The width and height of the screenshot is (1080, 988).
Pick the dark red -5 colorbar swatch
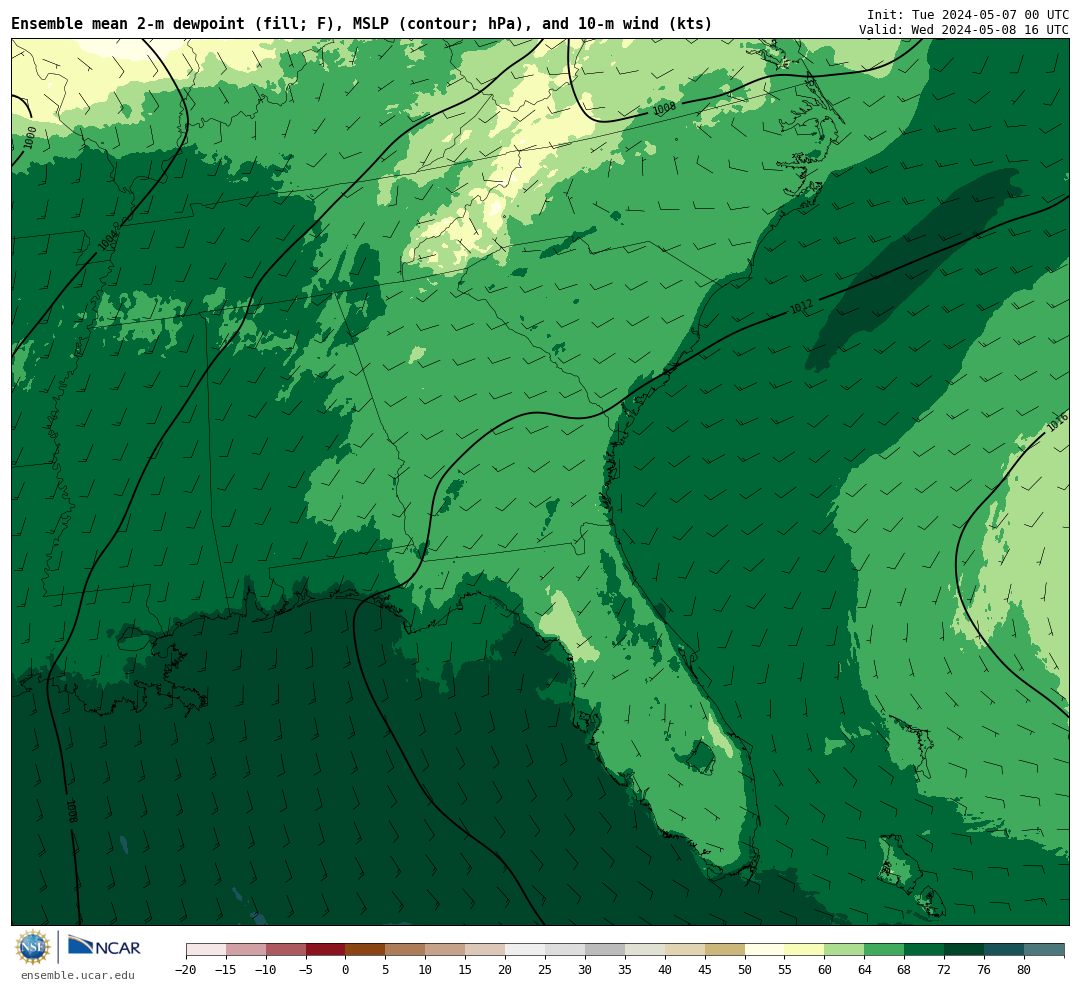[x=325, y=950]
